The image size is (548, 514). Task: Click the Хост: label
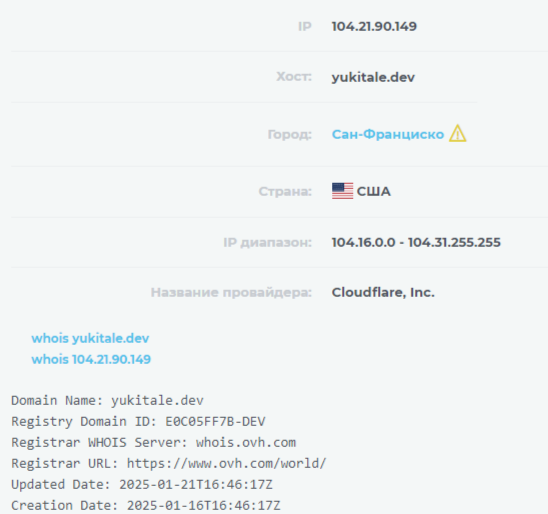(x=294, y=77)
